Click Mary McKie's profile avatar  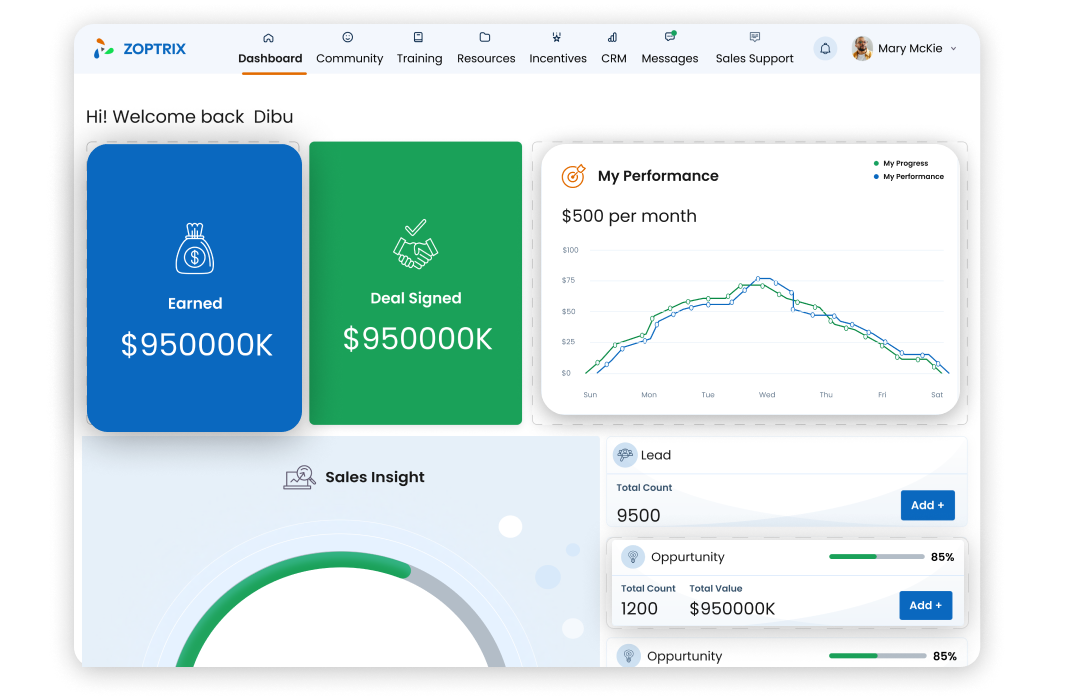[862, 48]
